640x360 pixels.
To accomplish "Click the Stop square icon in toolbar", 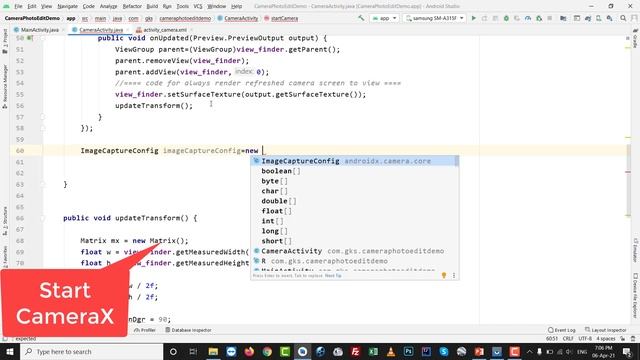I will pos(550,18).
